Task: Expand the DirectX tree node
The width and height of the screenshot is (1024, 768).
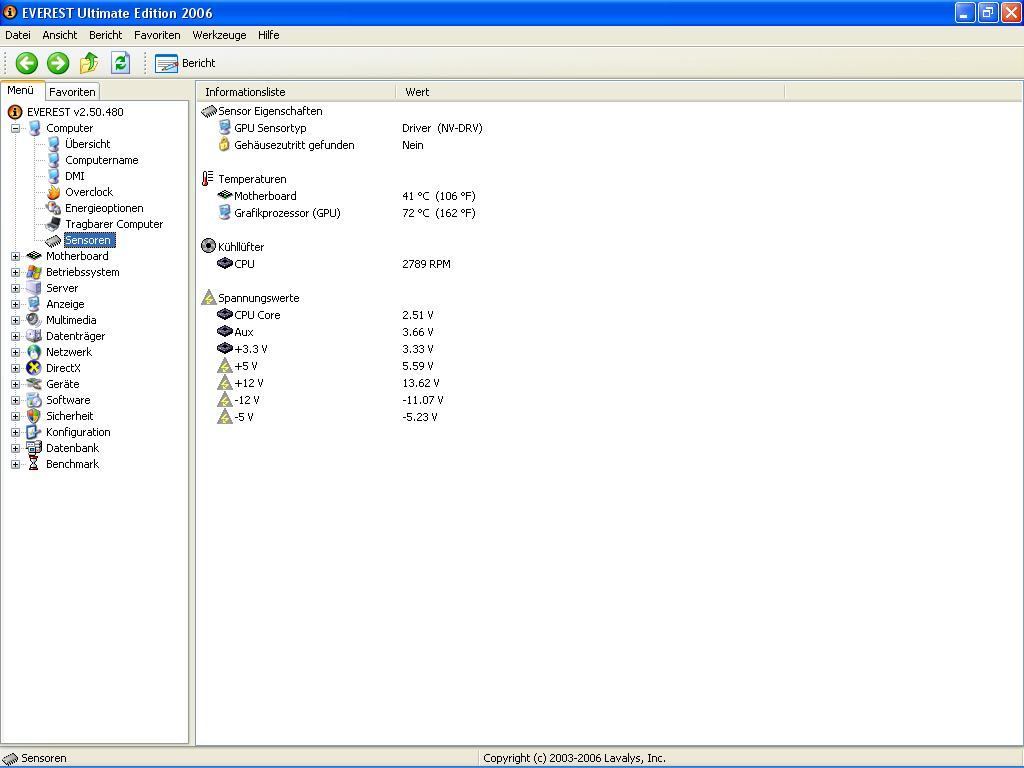Action: 15,368
